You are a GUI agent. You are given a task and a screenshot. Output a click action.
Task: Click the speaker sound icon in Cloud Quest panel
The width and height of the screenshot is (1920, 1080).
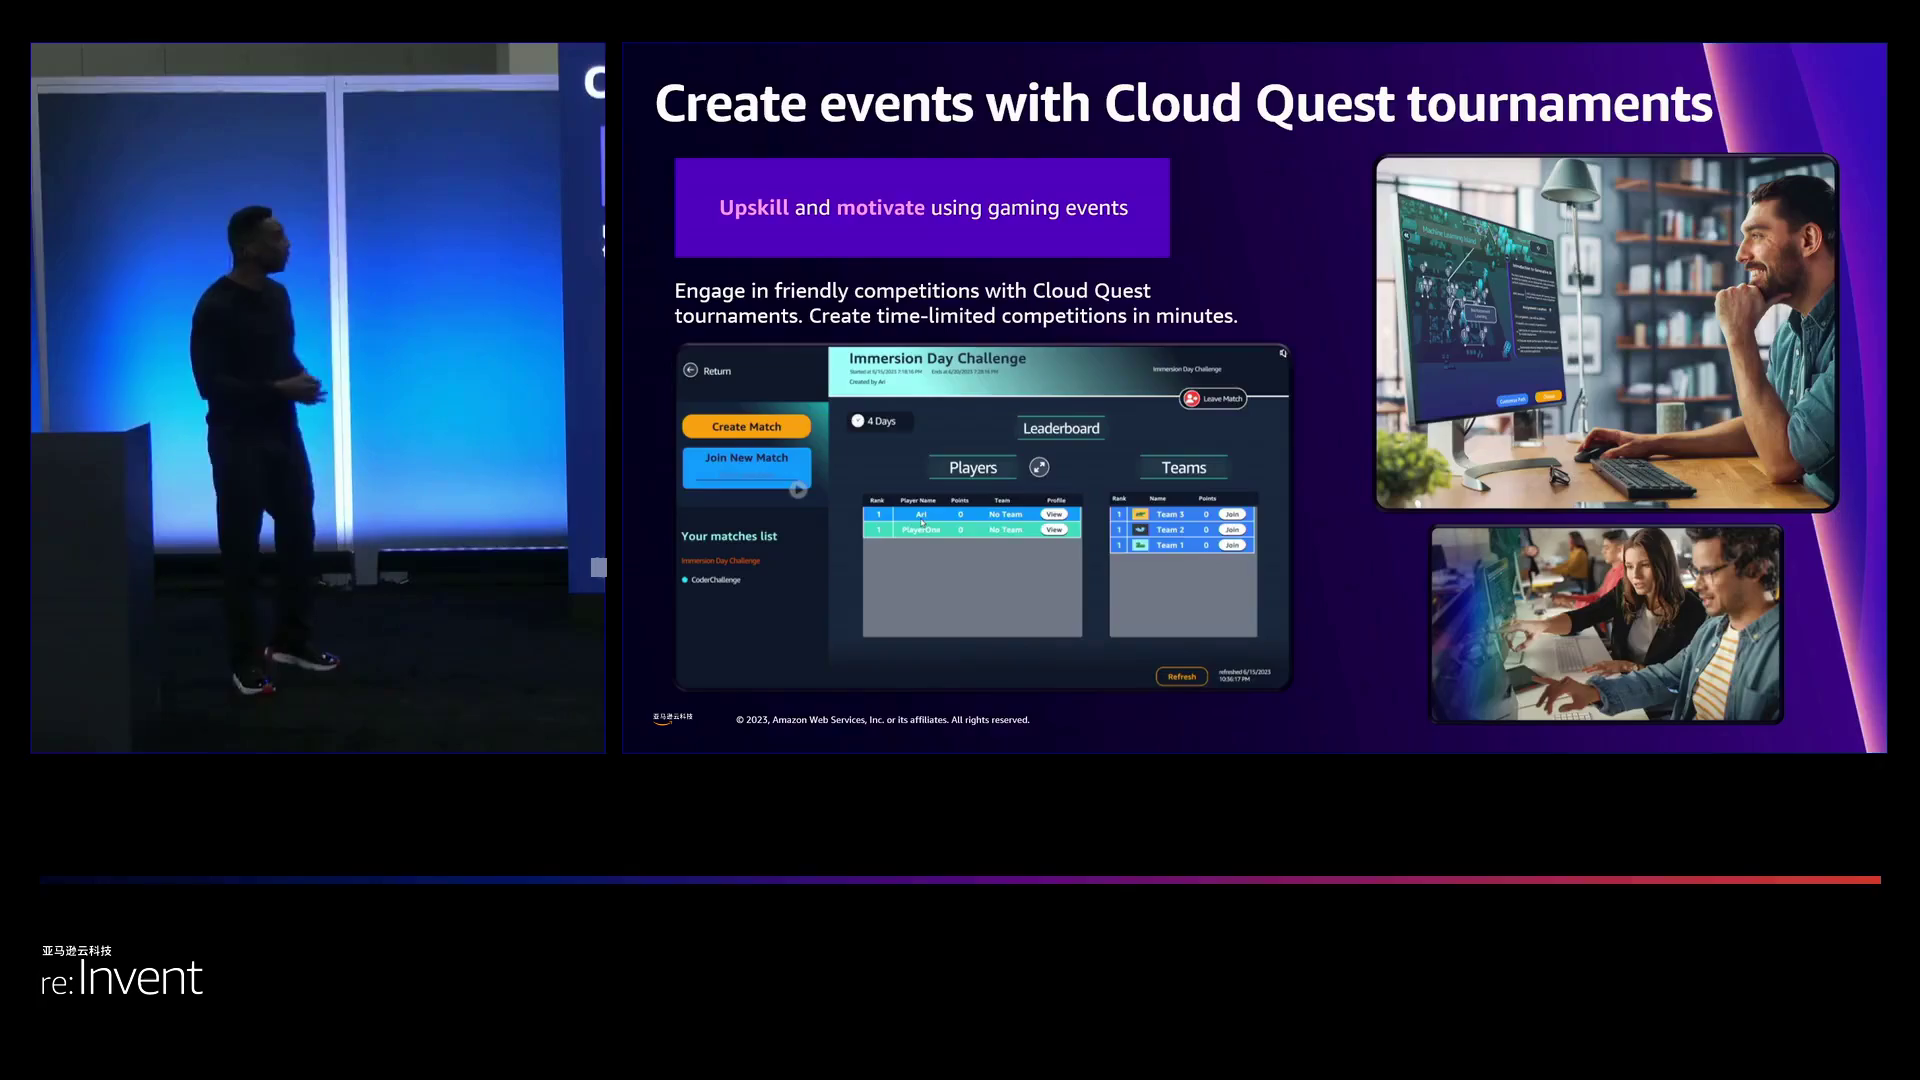pyautogui.click(x=1283, y=353)
